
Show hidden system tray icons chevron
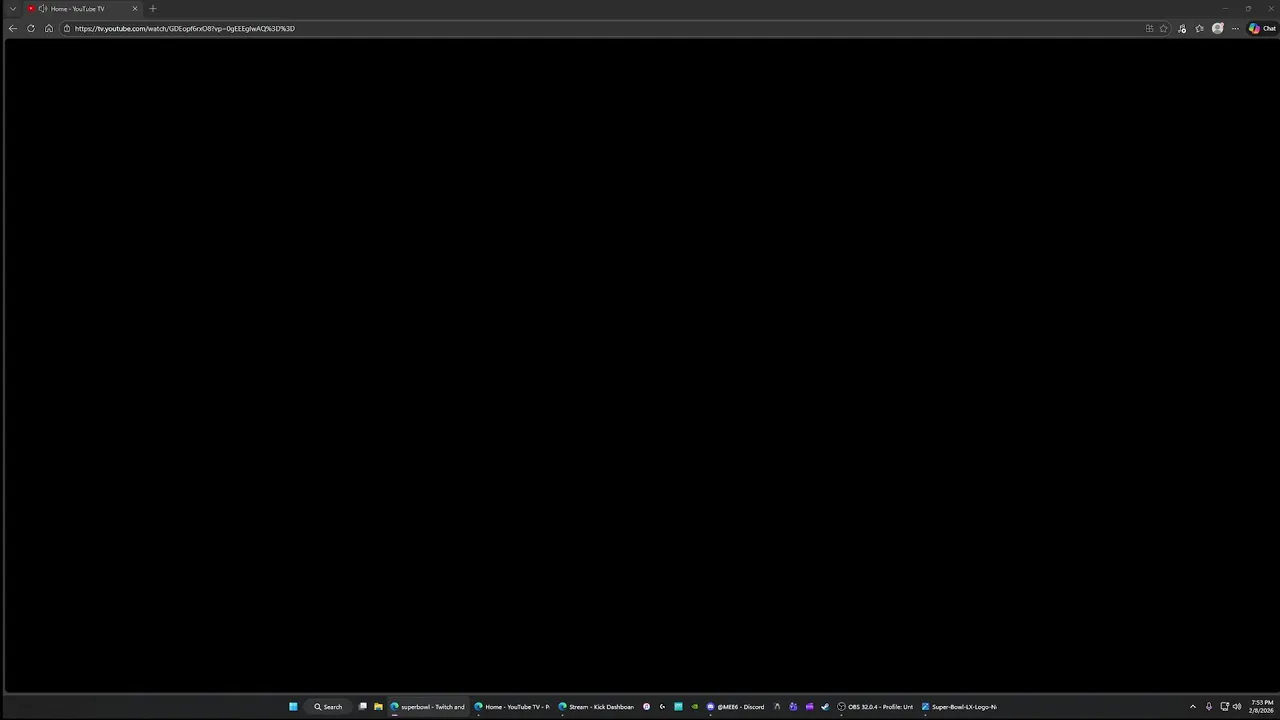click(1192, 707)
